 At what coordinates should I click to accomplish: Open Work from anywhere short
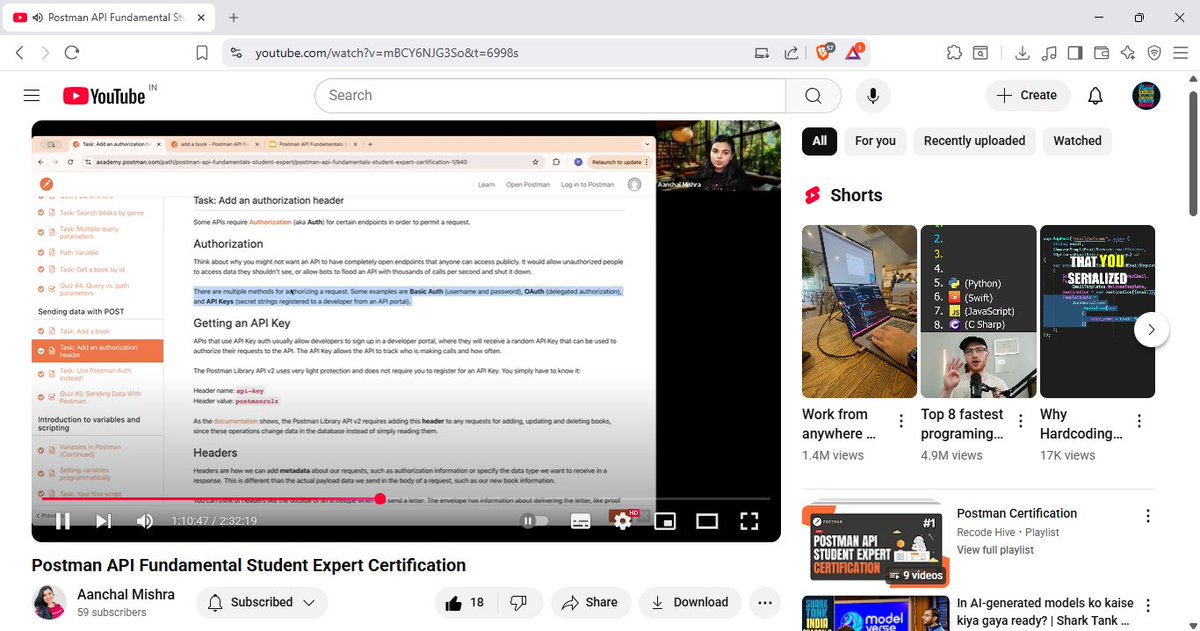coord(859,311)
